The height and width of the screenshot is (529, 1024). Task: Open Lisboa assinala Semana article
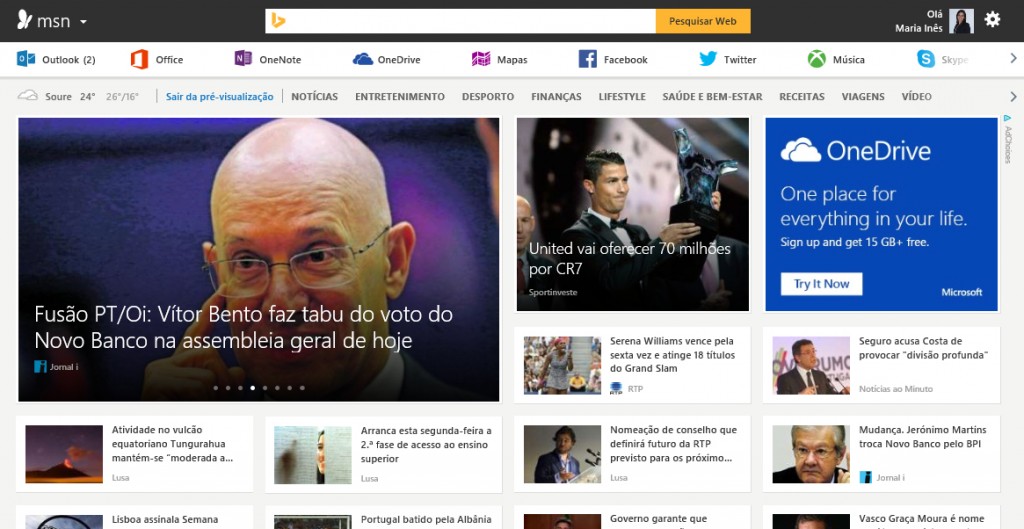[x=165, y=520]
